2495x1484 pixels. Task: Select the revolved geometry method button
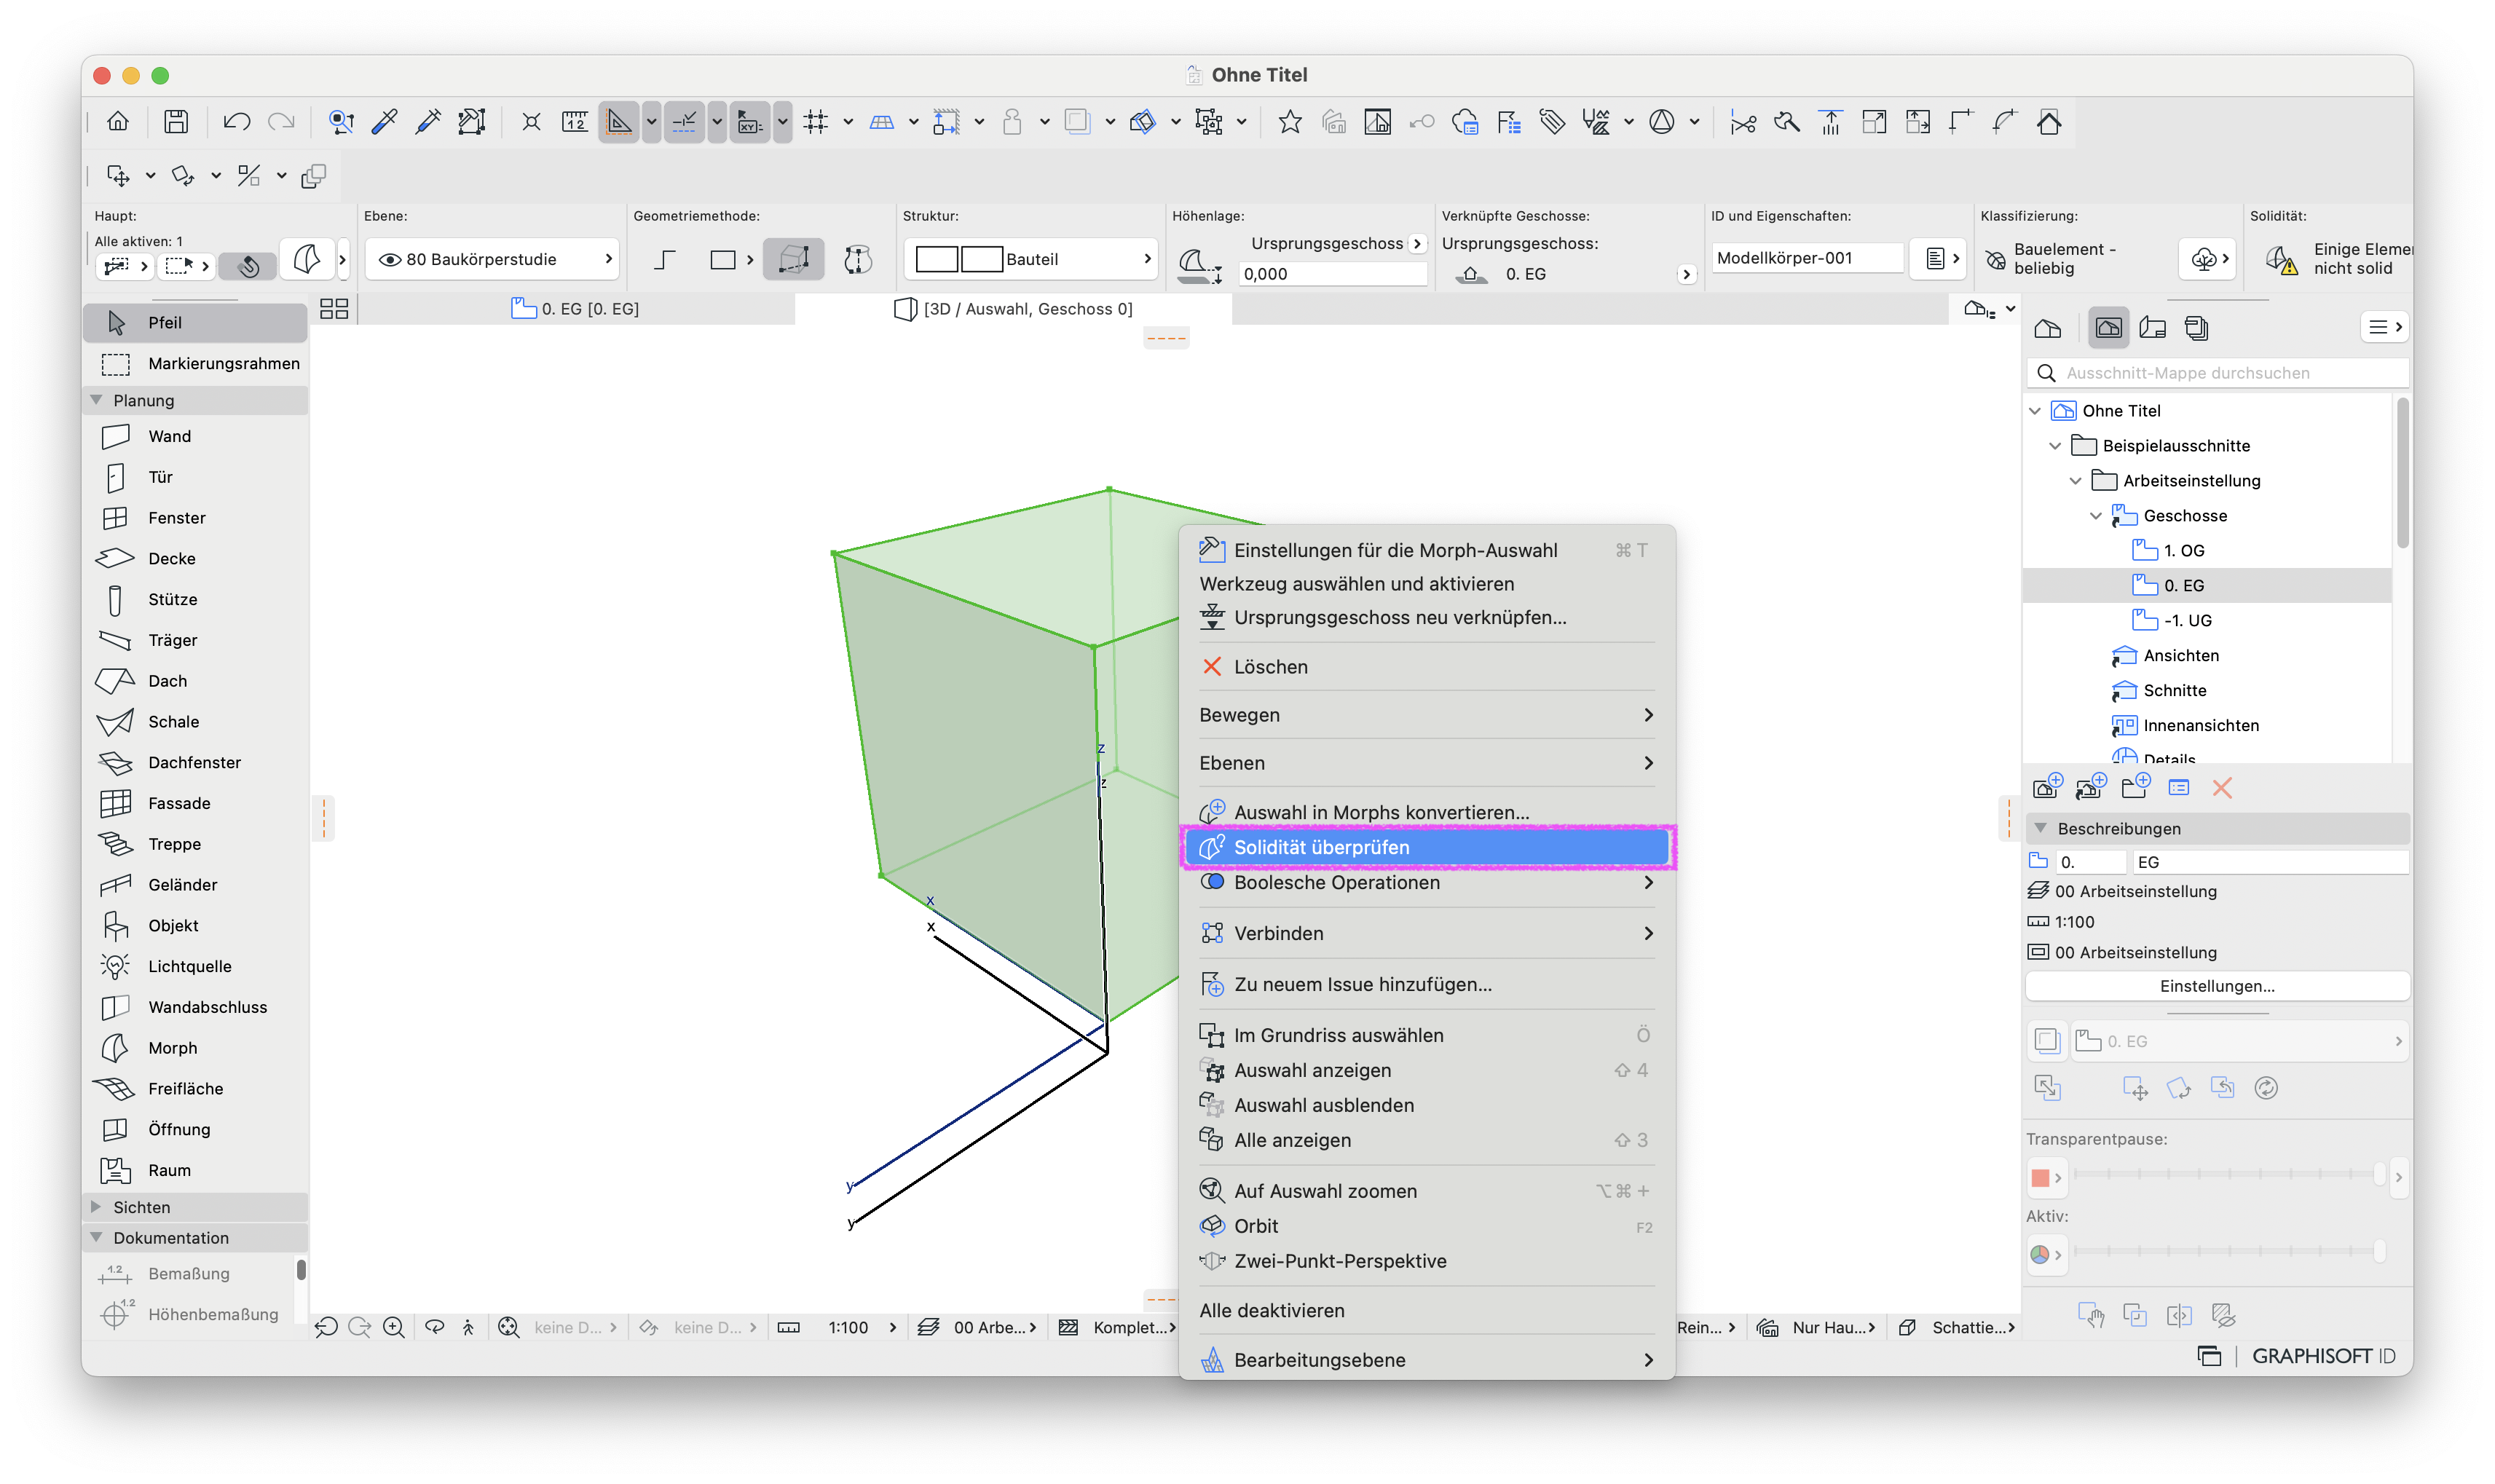[858, 260]
